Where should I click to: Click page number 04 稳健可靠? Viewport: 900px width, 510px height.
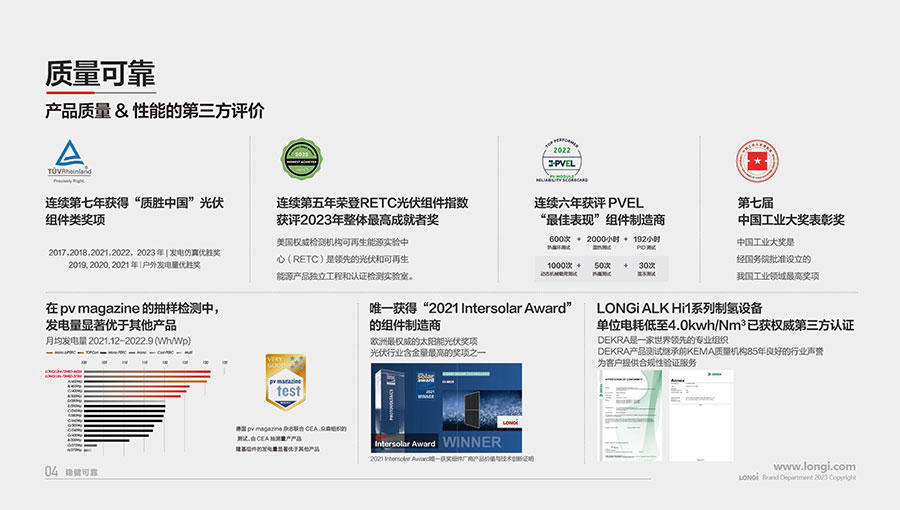[71, 472]
